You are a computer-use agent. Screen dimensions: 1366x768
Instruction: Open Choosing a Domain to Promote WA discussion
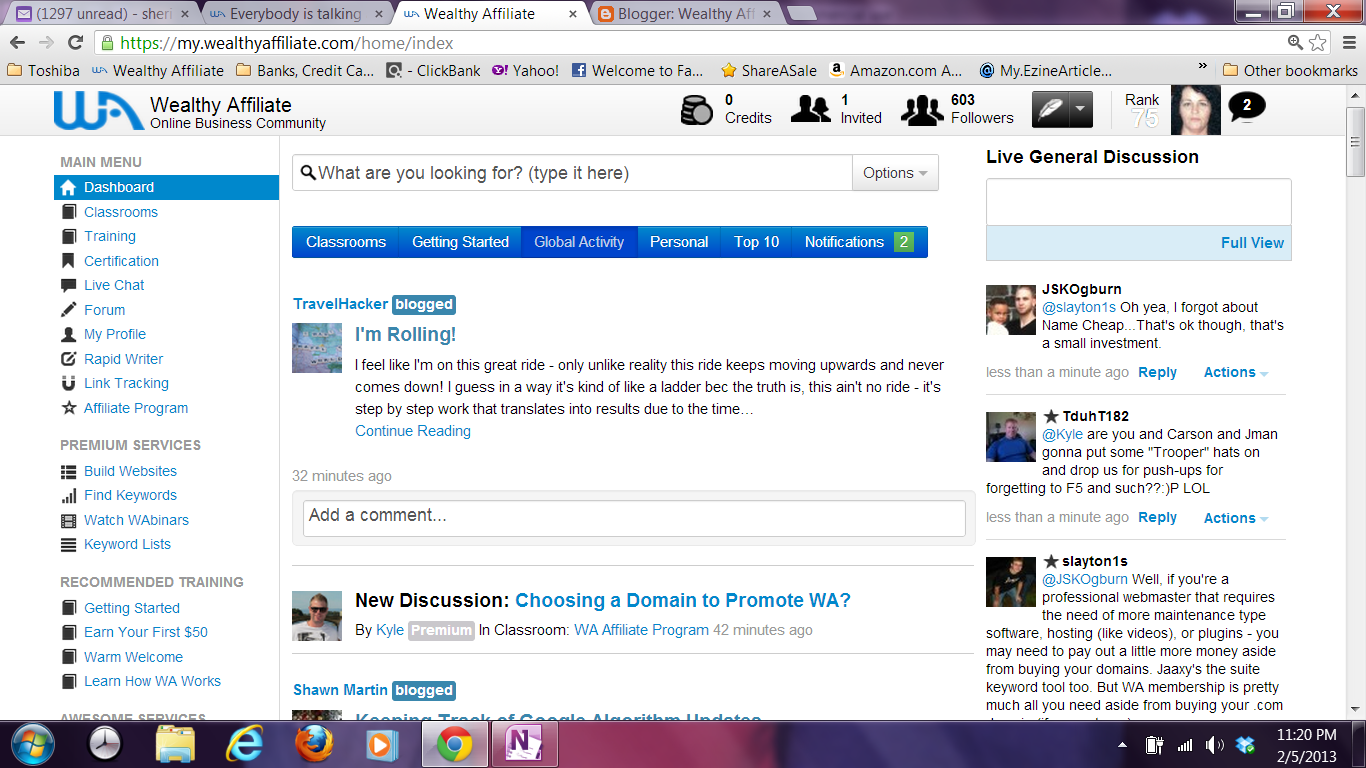coord(683,601)
